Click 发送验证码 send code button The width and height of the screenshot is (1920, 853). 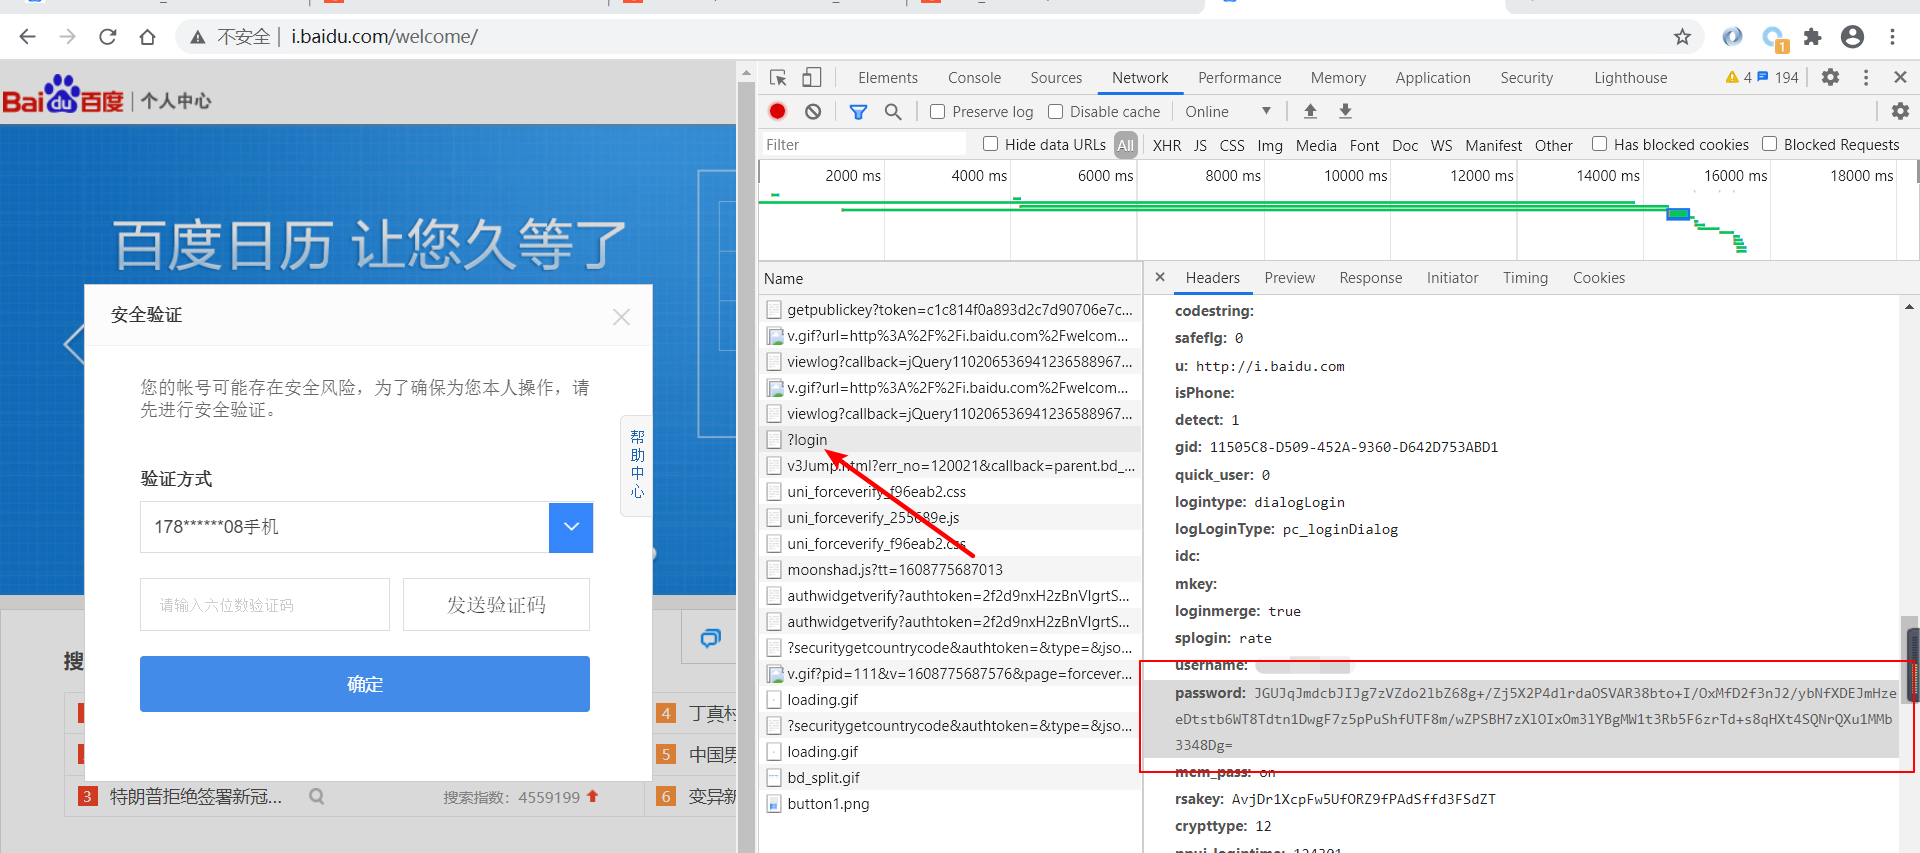tap(496, 605)
